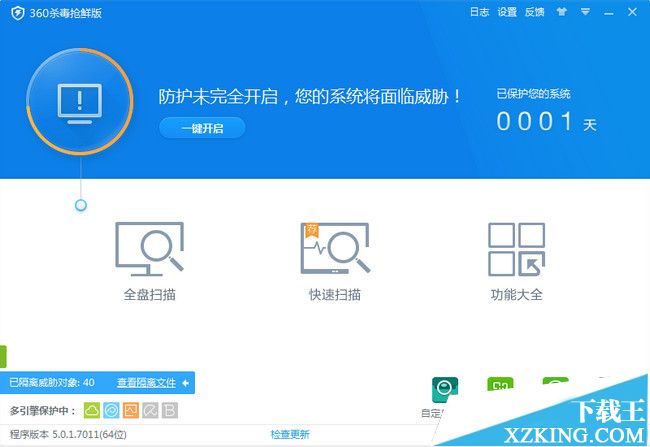Enable the gray B engine icon
The image size is (650, 447).
pyautogui.click(x=169, y=410)
